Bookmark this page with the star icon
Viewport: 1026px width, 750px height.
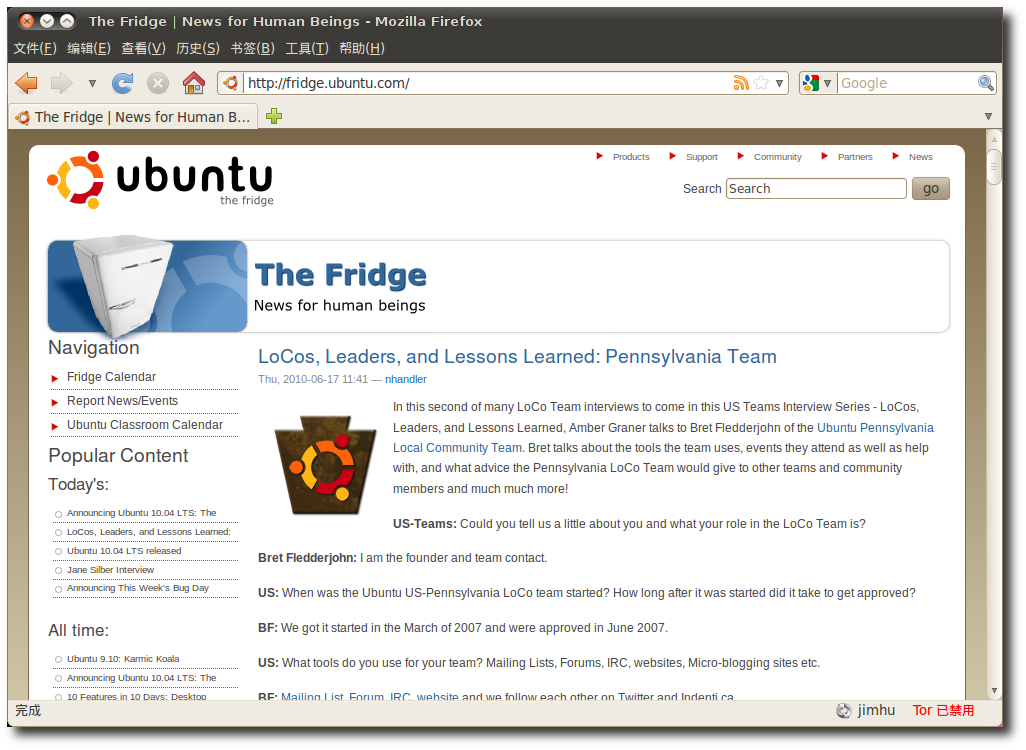pos(760,83)
